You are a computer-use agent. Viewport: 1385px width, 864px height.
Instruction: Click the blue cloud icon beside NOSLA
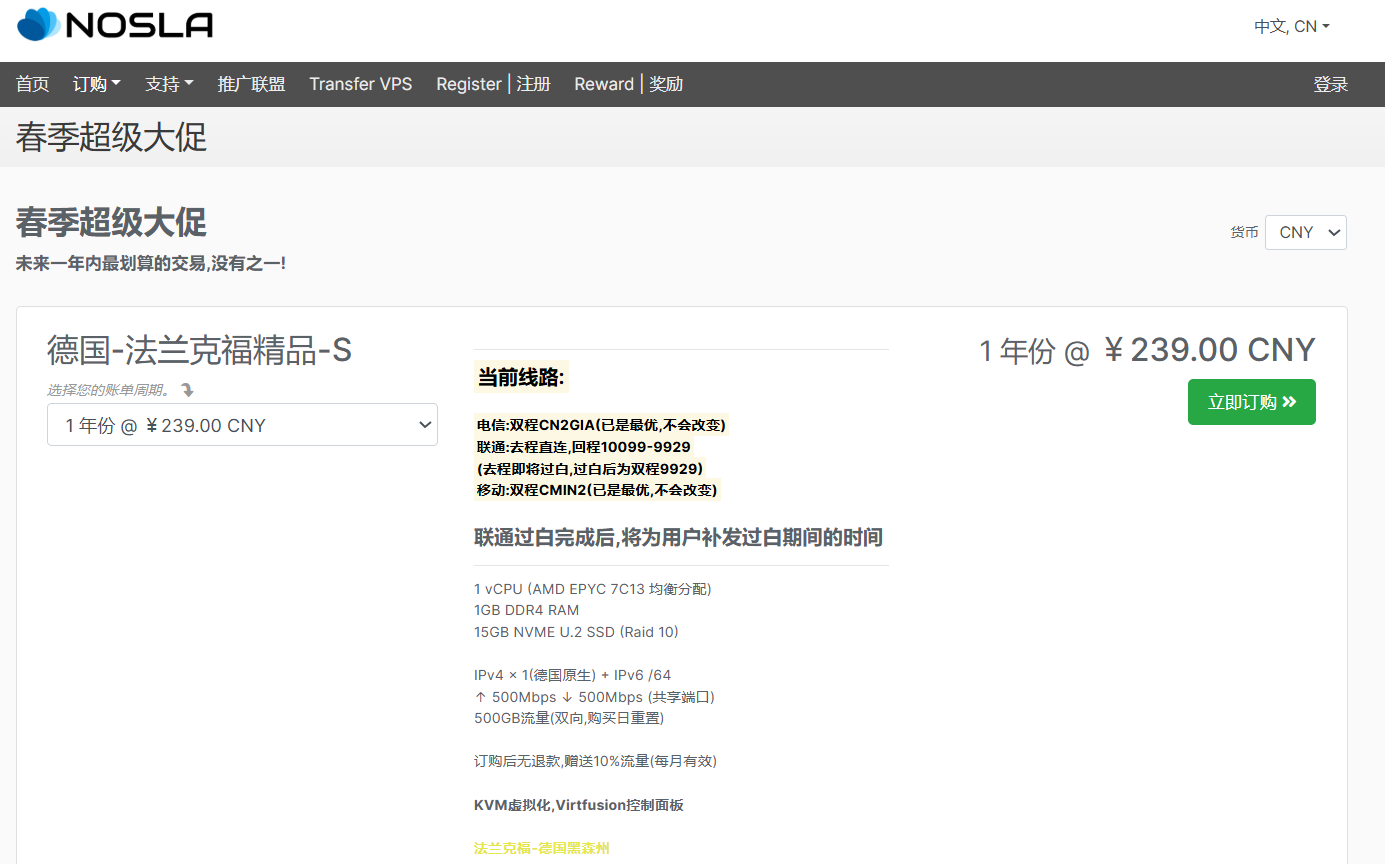(x=38, y=24)
